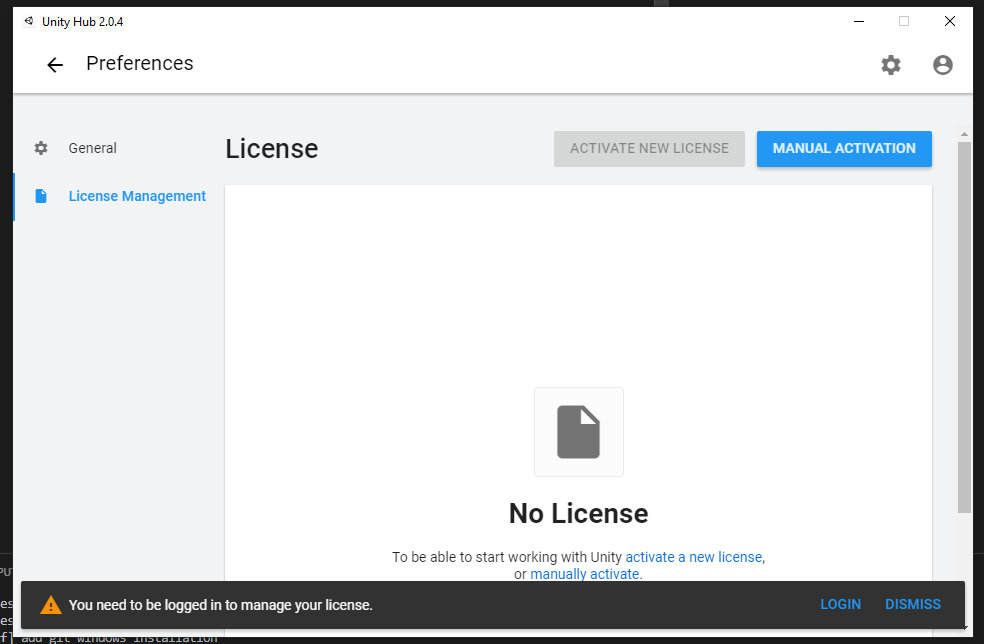Viewport: 984px width, 644px height.
Task: Click LOGIN in the notification bar
Action: tap(840, 604)
